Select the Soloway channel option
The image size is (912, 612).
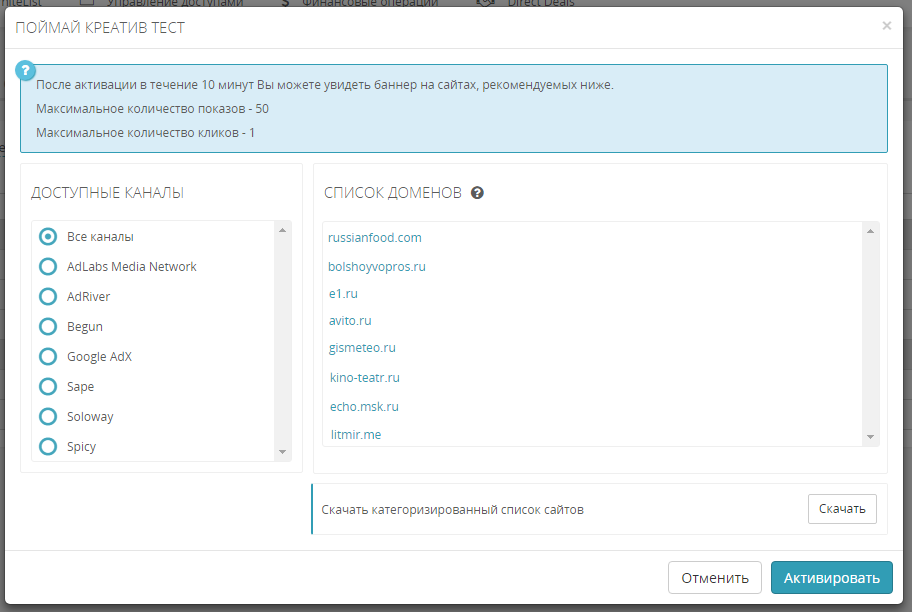[48, 417]
